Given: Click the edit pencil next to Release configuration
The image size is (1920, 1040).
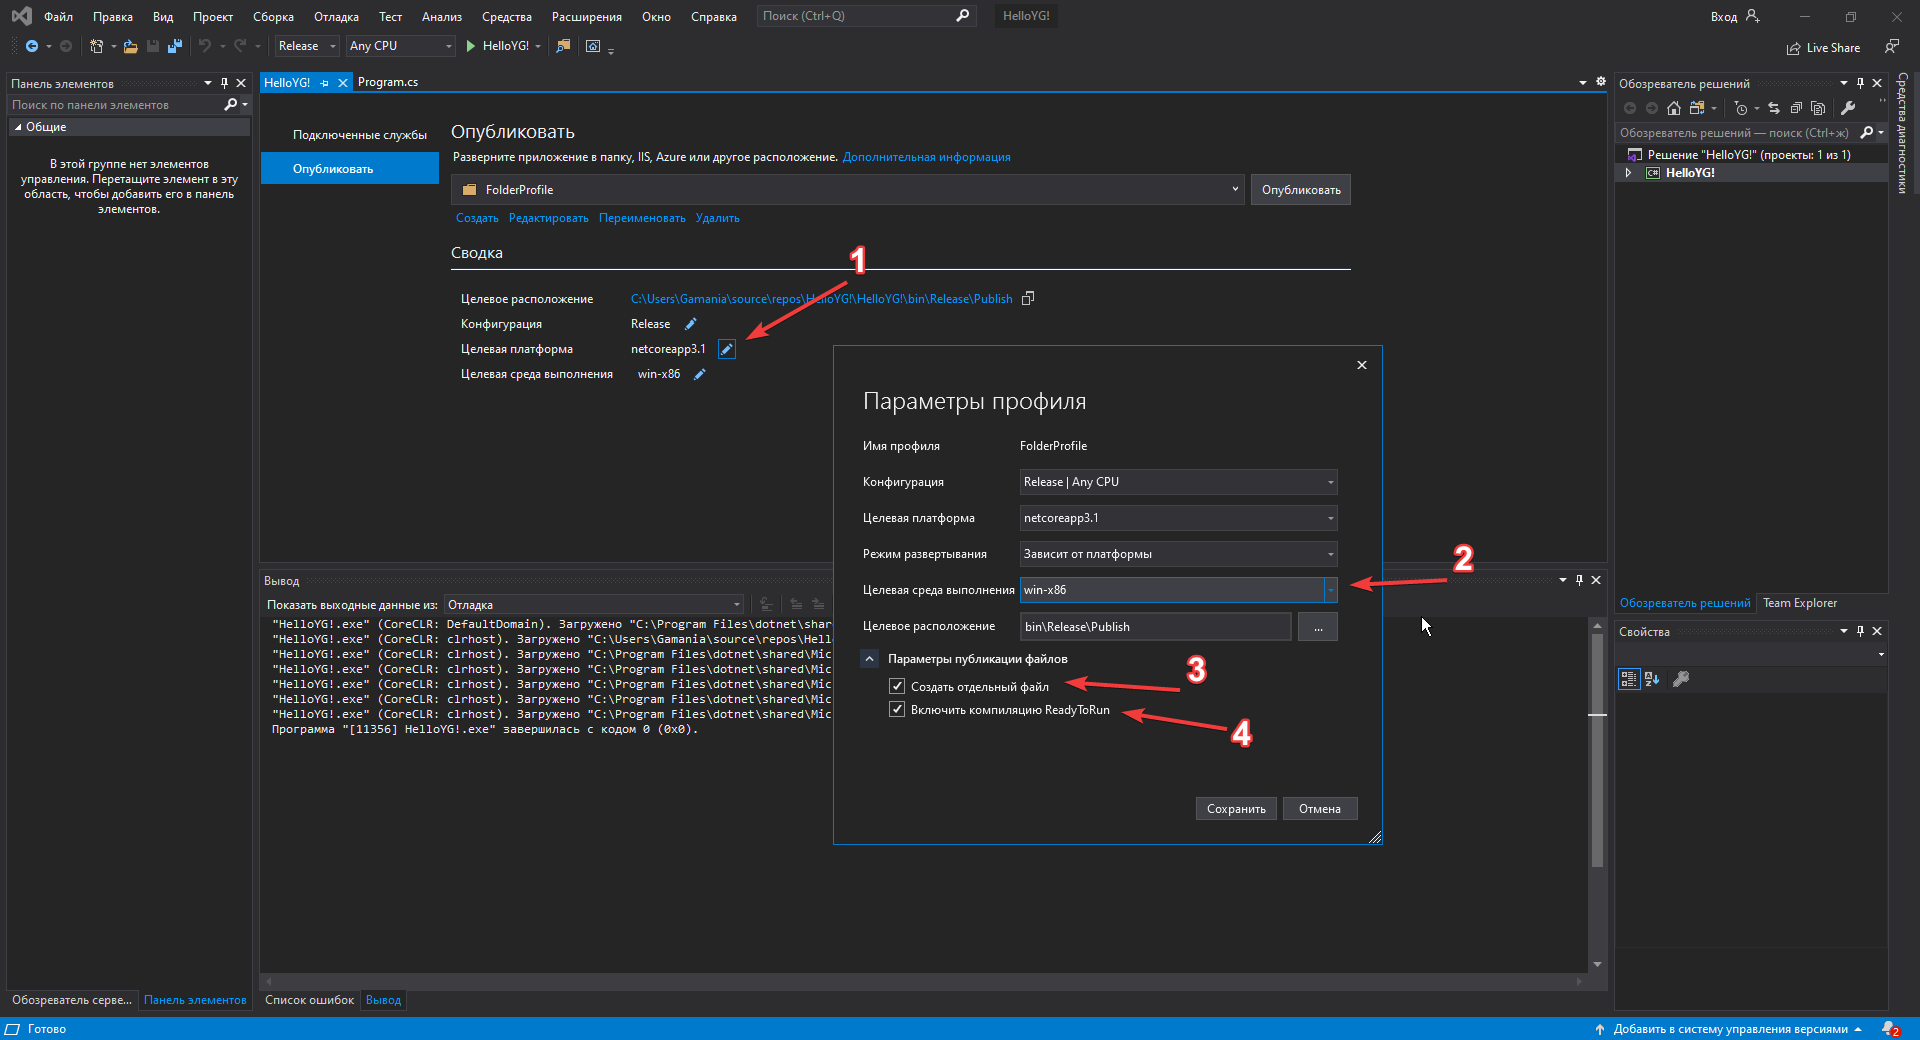Looking at the screenshot, I should [x=690, y=324].
